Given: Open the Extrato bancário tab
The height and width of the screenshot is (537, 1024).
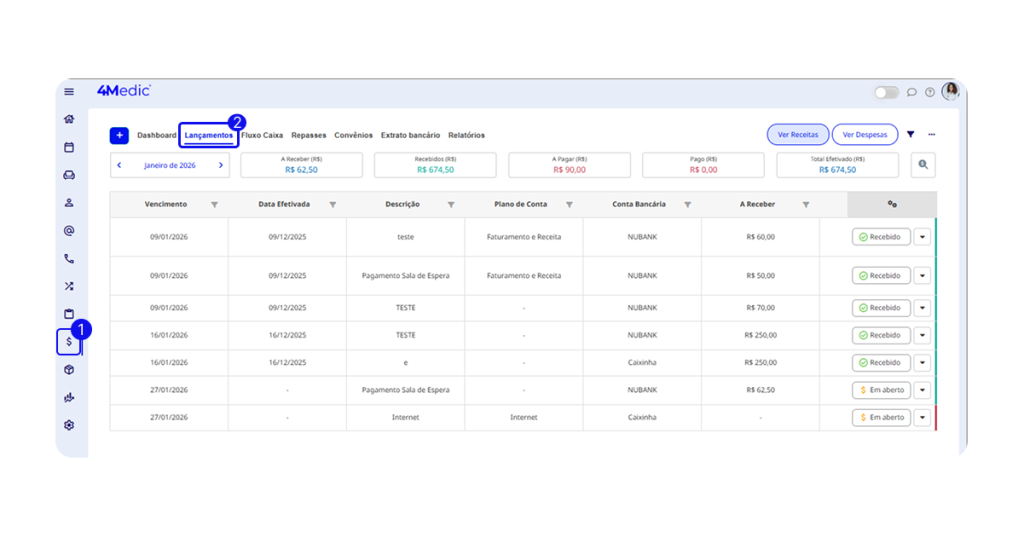Looking at the screenshot, I should [410, 135].
